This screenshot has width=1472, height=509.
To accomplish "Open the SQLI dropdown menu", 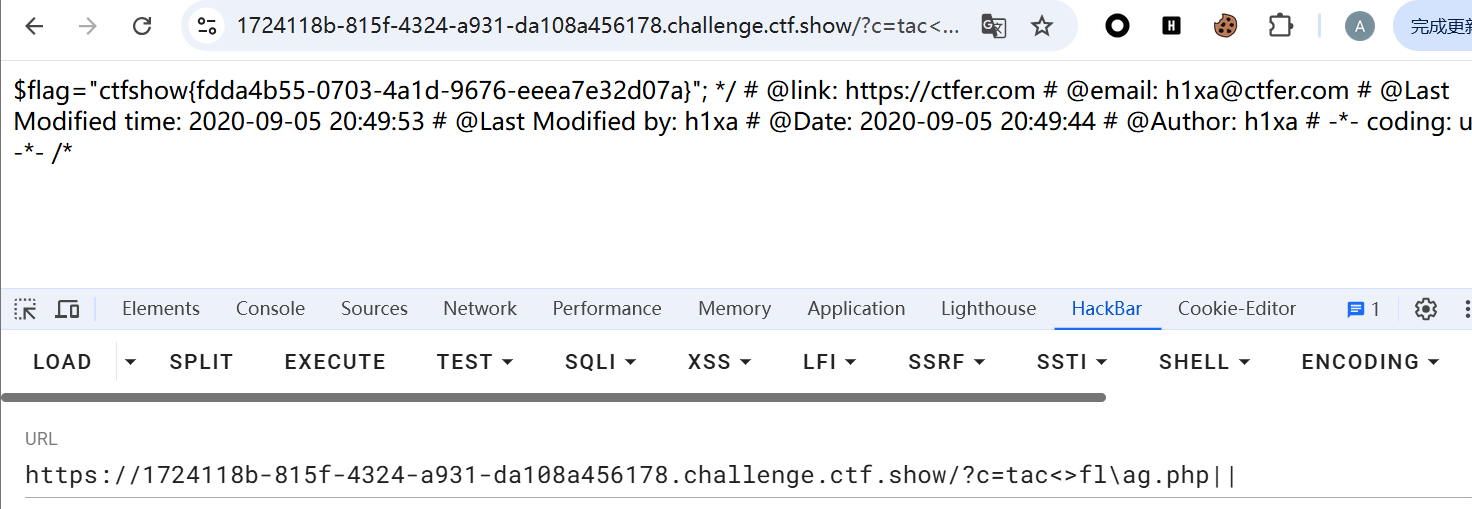I will coord(600,362).
